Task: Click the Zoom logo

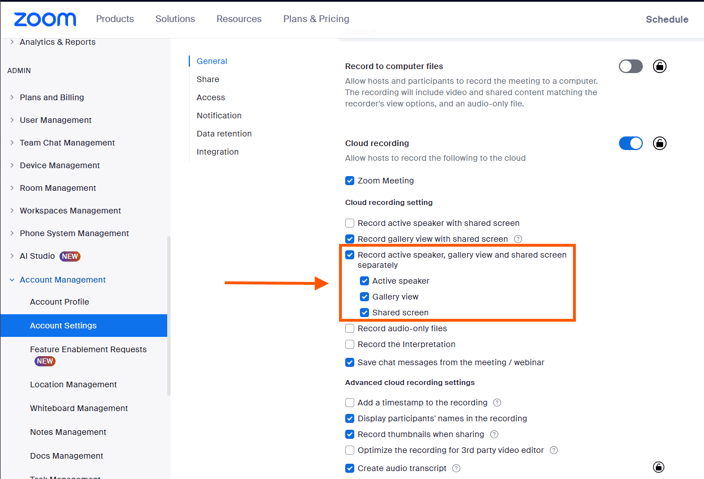Action: (45, 19)
